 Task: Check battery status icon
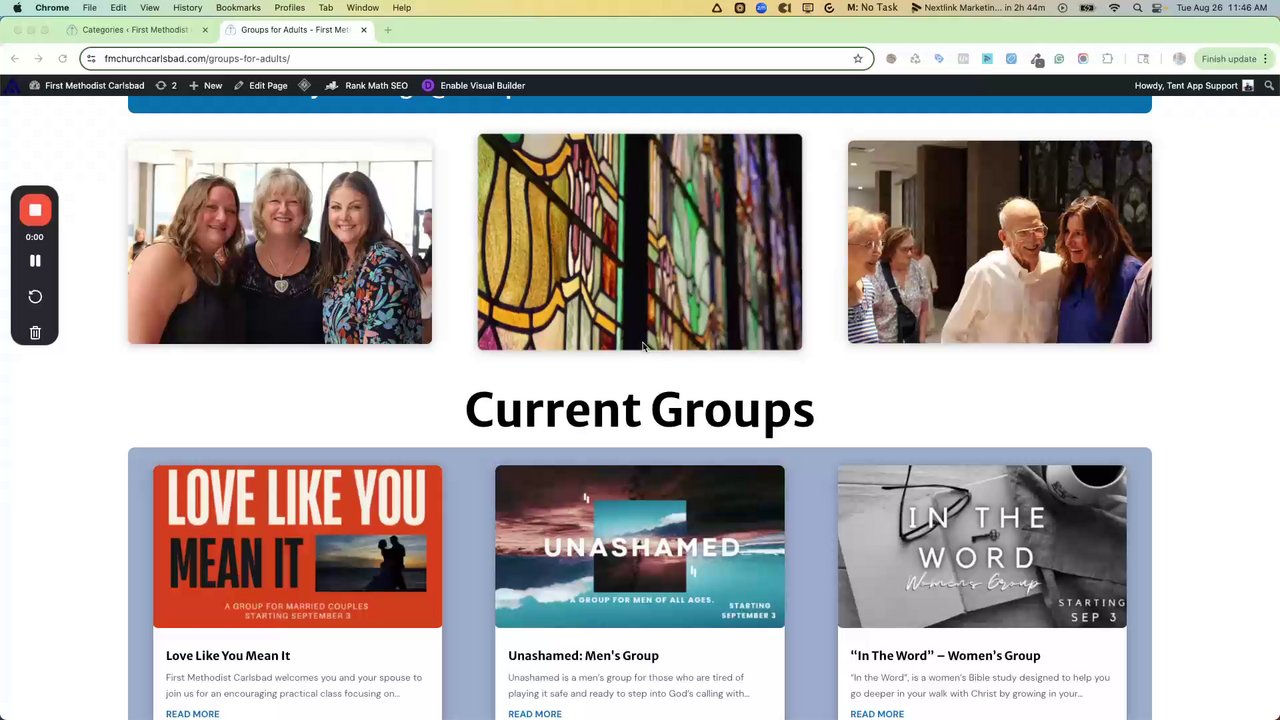tap(1087, 8)
